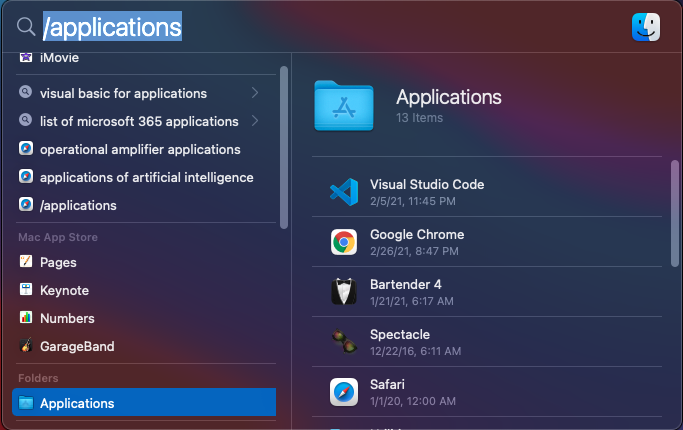Click search icon beside list of microsoft 365 applications
683x430 pixels.
click(x=26, y=120)
